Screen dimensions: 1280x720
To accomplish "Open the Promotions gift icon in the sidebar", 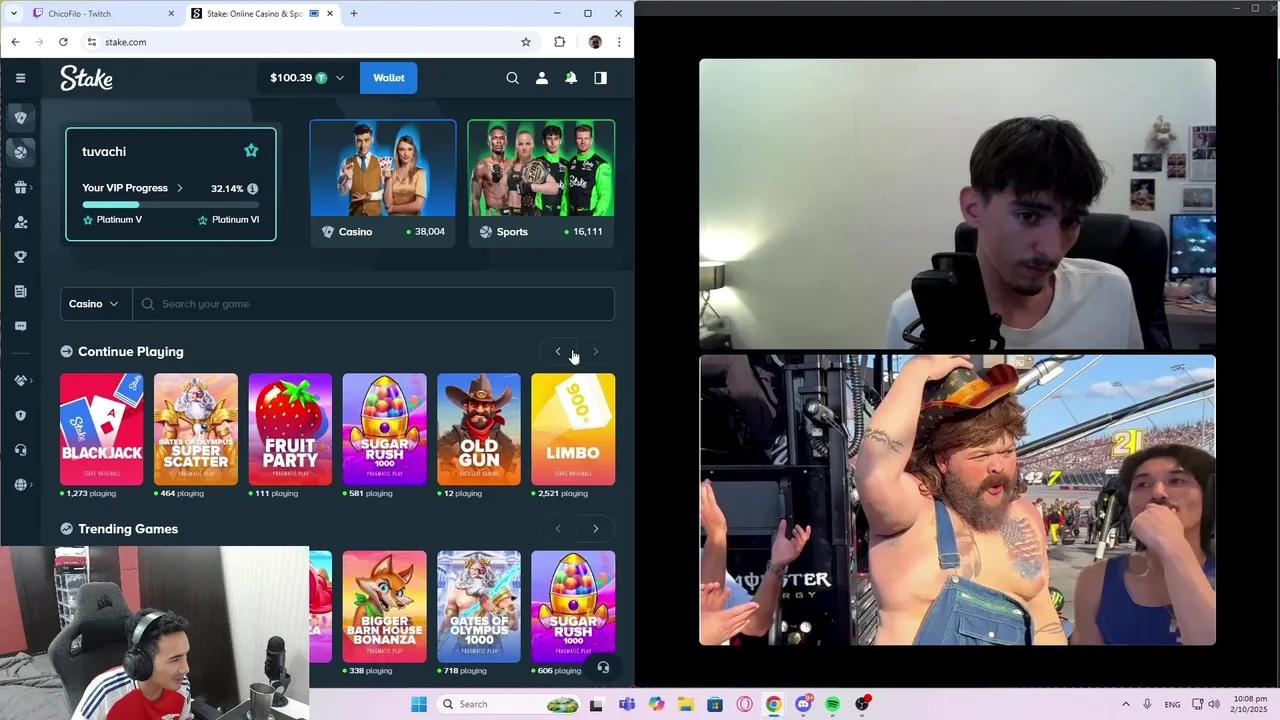I will (x=20, y=187).
